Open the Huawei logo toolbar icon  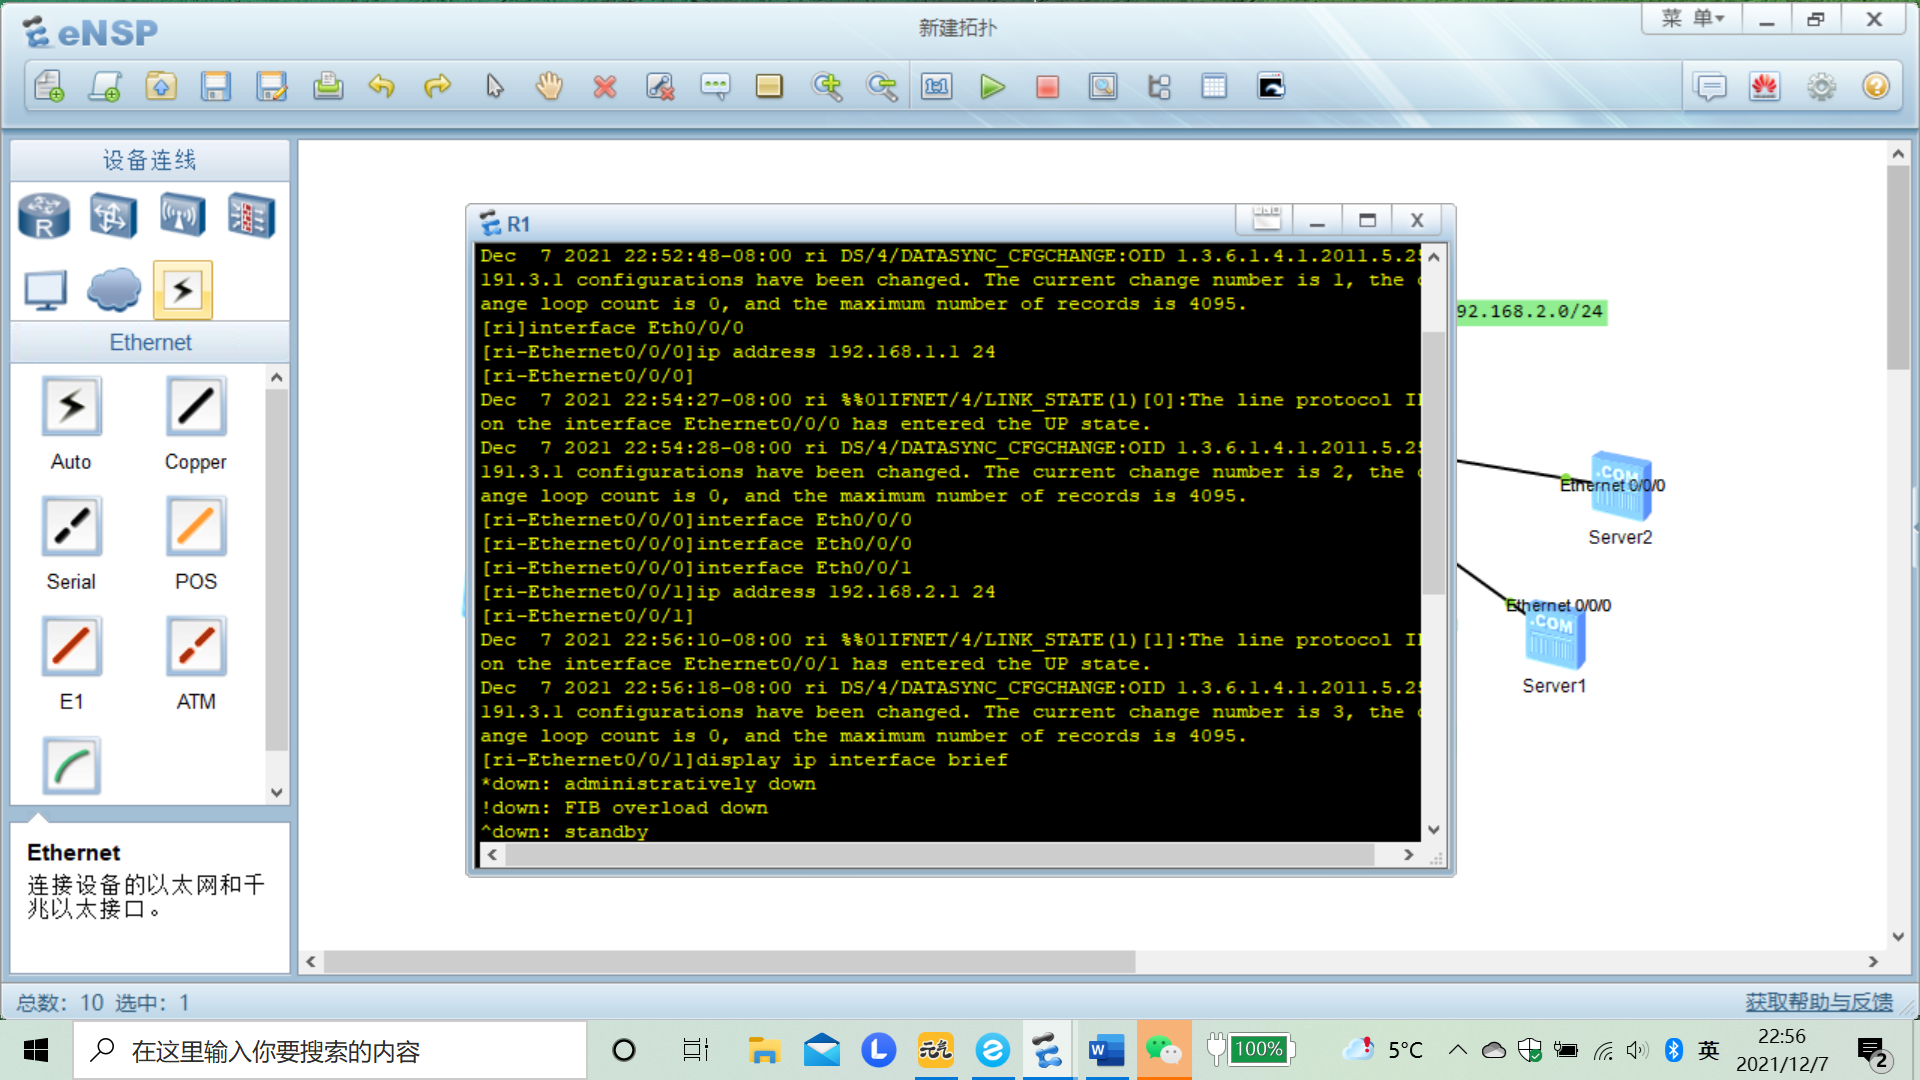(x=1765, y=87)
